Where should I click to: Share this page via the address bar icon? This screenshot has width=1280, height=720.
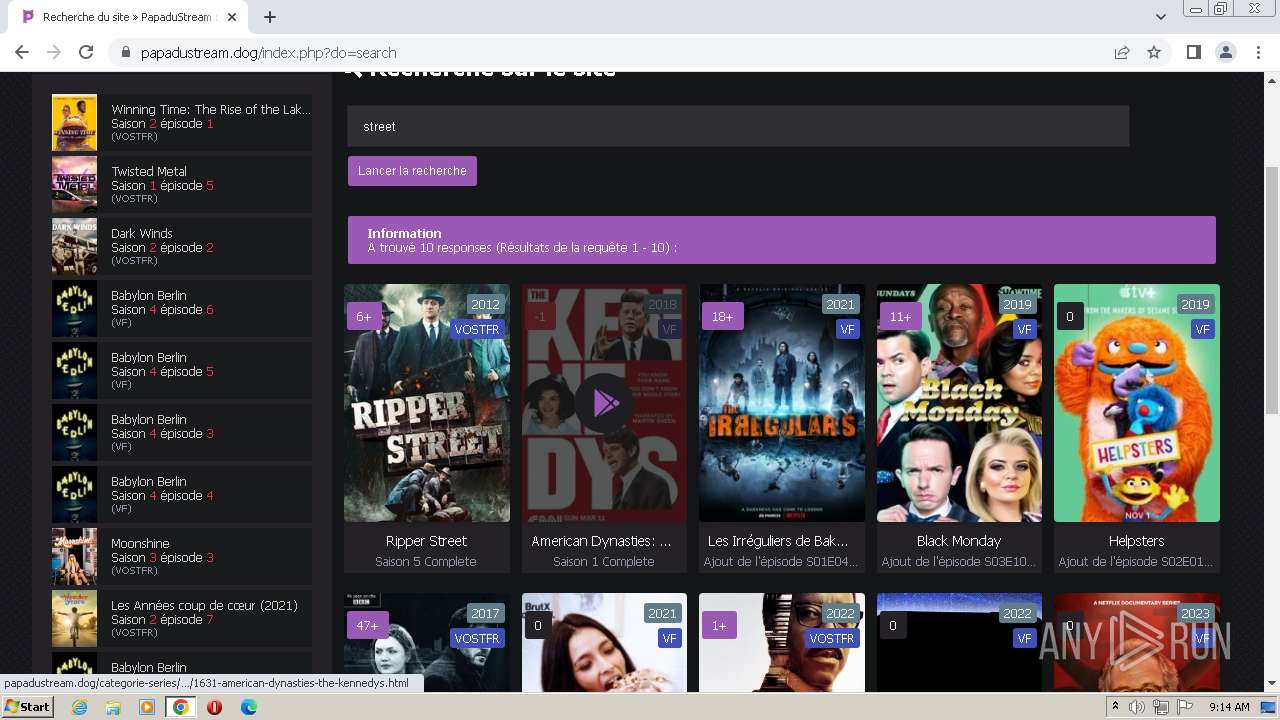coord(1122,52)
